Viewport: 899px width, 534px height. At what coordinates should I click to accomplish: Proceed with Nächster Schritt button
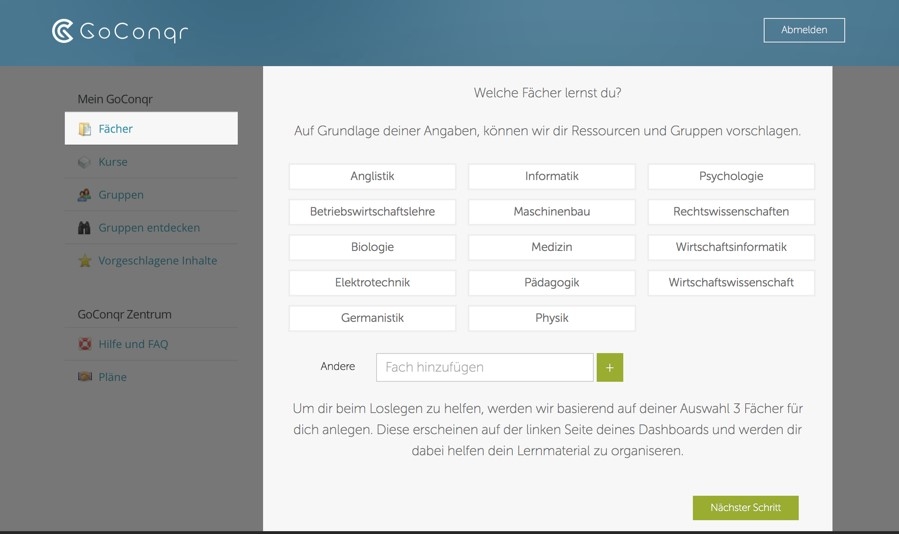point(745,508)
